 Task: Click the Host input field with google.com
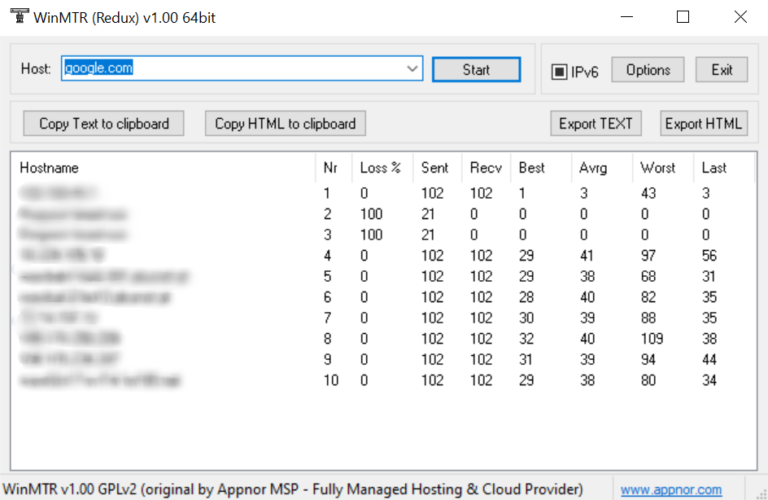(232, 69)
